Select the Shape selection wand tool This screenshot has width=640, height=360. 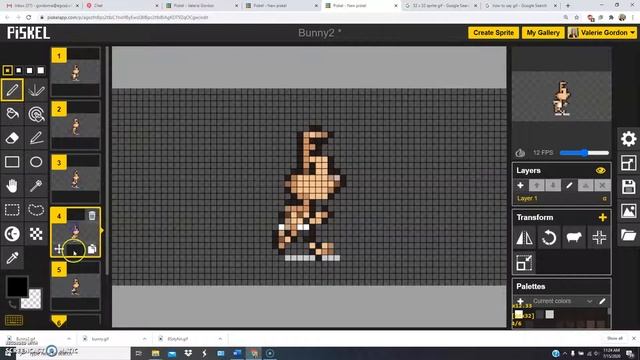[36, 186]
